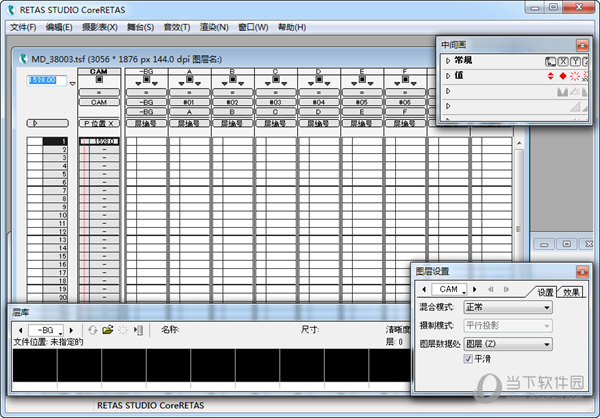This screenshot has width=600, height=418.
Task: Click left arrow under A column header
Action: pyautogui.click(x=181, y=83)
